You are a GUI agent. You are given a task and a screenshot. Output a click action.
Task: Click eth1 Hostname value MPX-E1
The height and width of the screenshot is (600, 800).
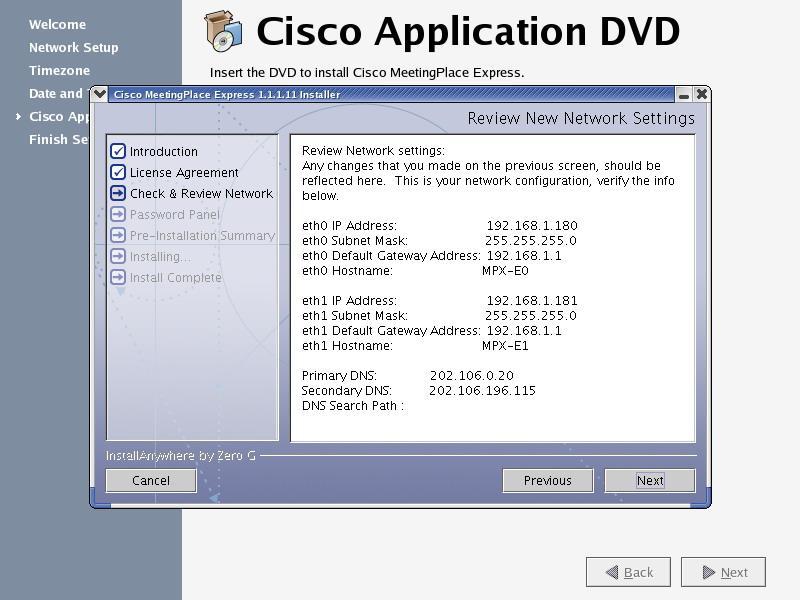[505, 345]
